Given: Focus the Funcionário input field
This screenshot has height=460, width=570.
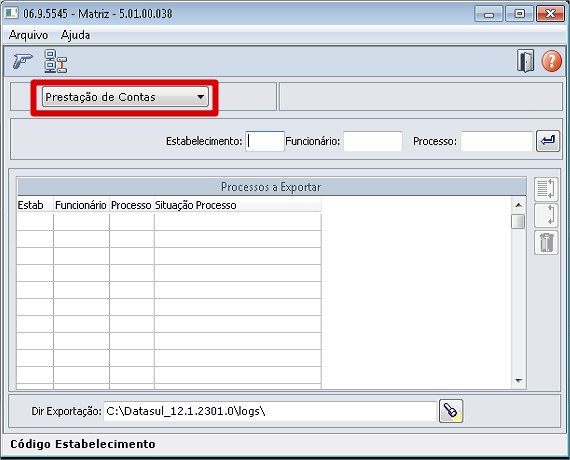Looking at the screenshot, I should (x=373, y=141).
